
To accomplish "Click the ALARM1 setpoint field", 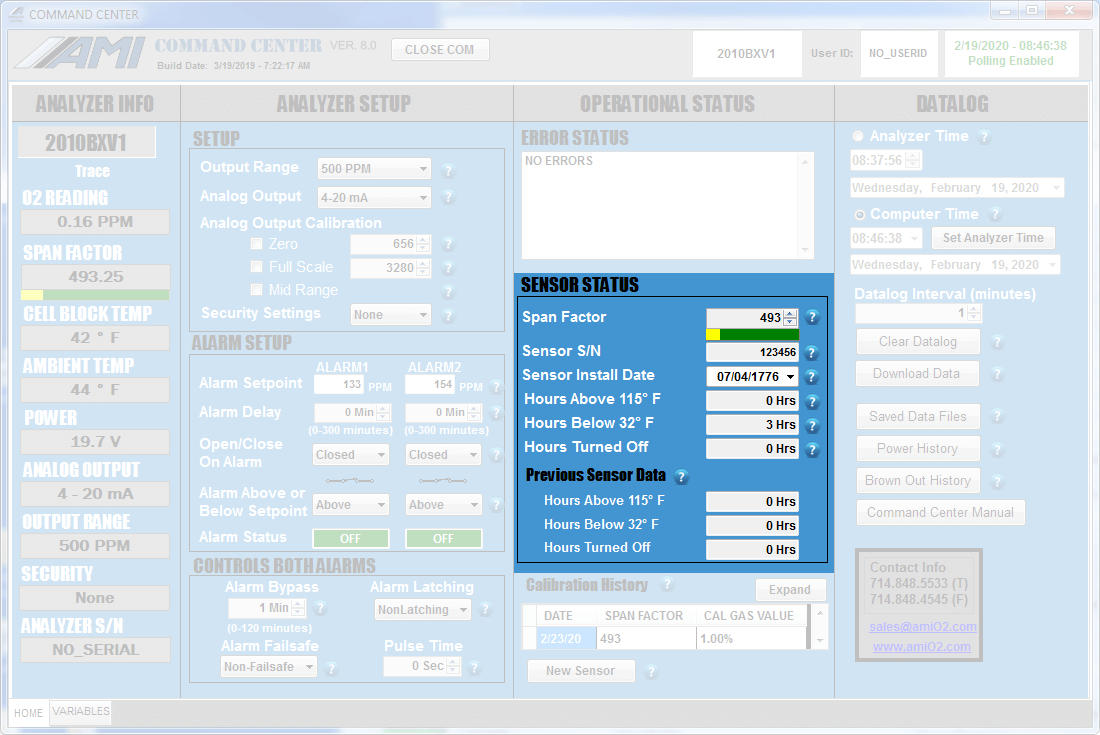I will [x=338, y=384].
